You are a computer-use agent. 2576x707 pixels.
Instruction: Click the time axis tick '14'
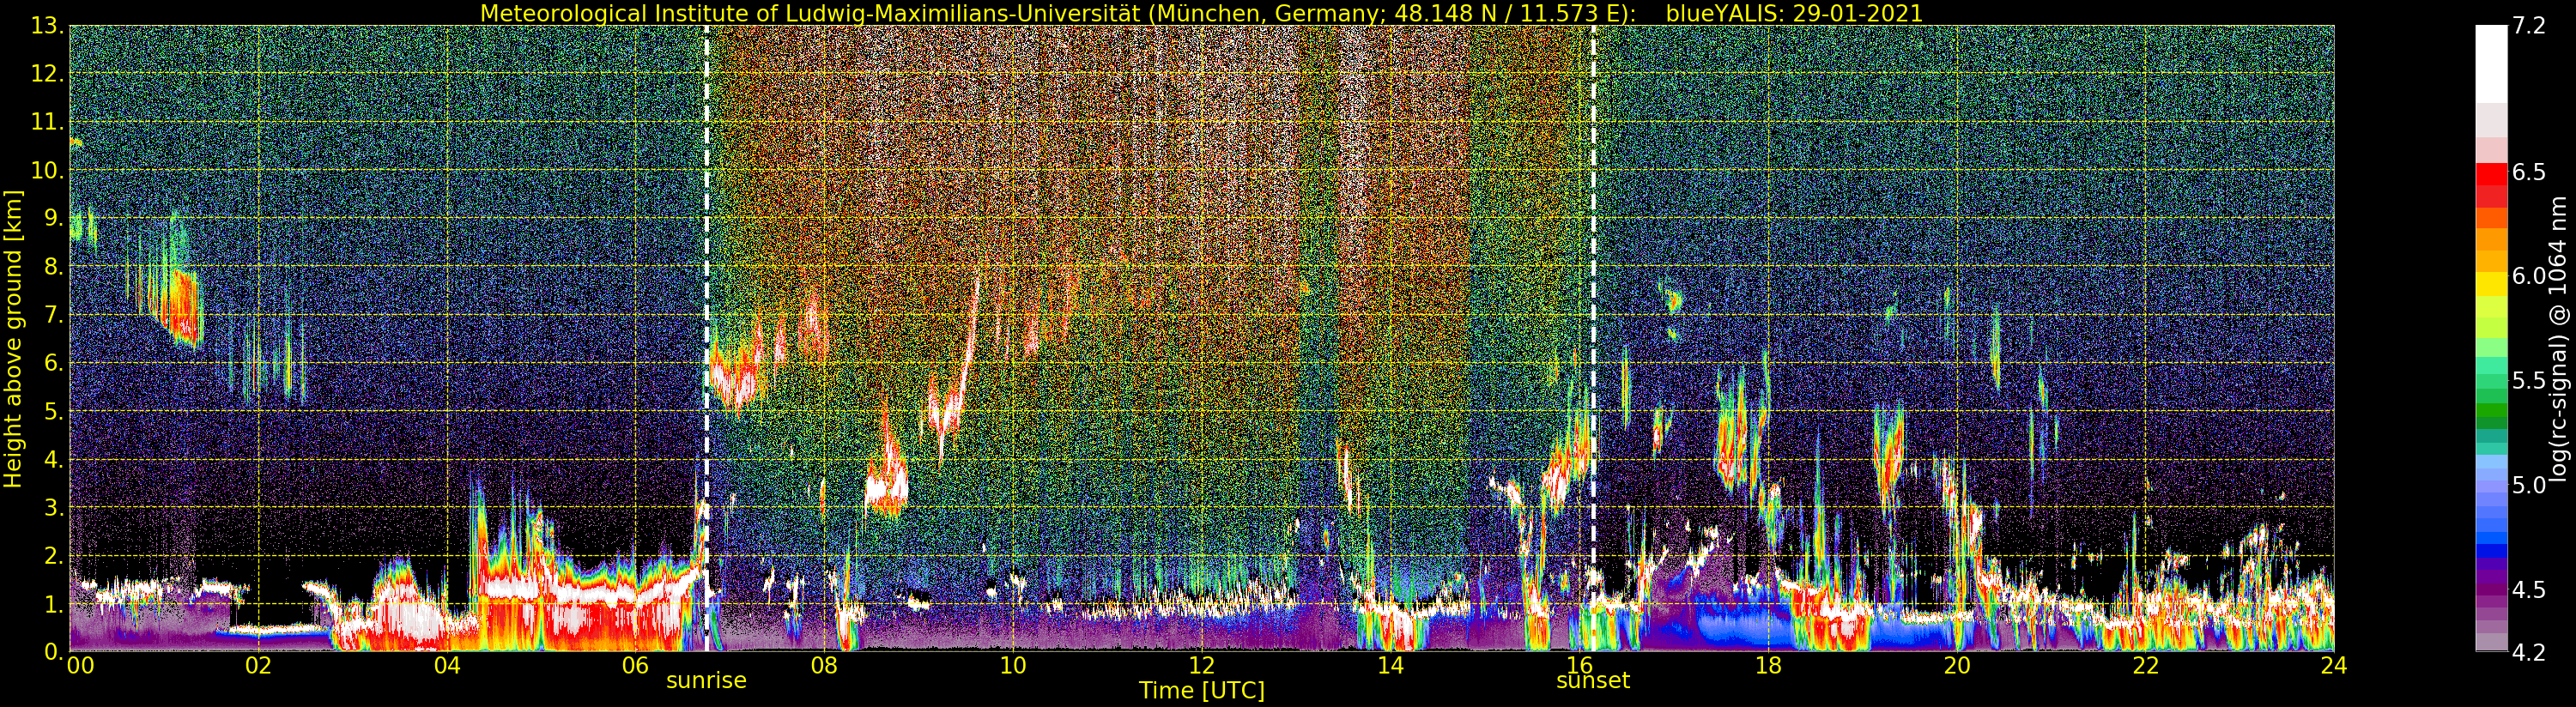(x=1390, y=666)
